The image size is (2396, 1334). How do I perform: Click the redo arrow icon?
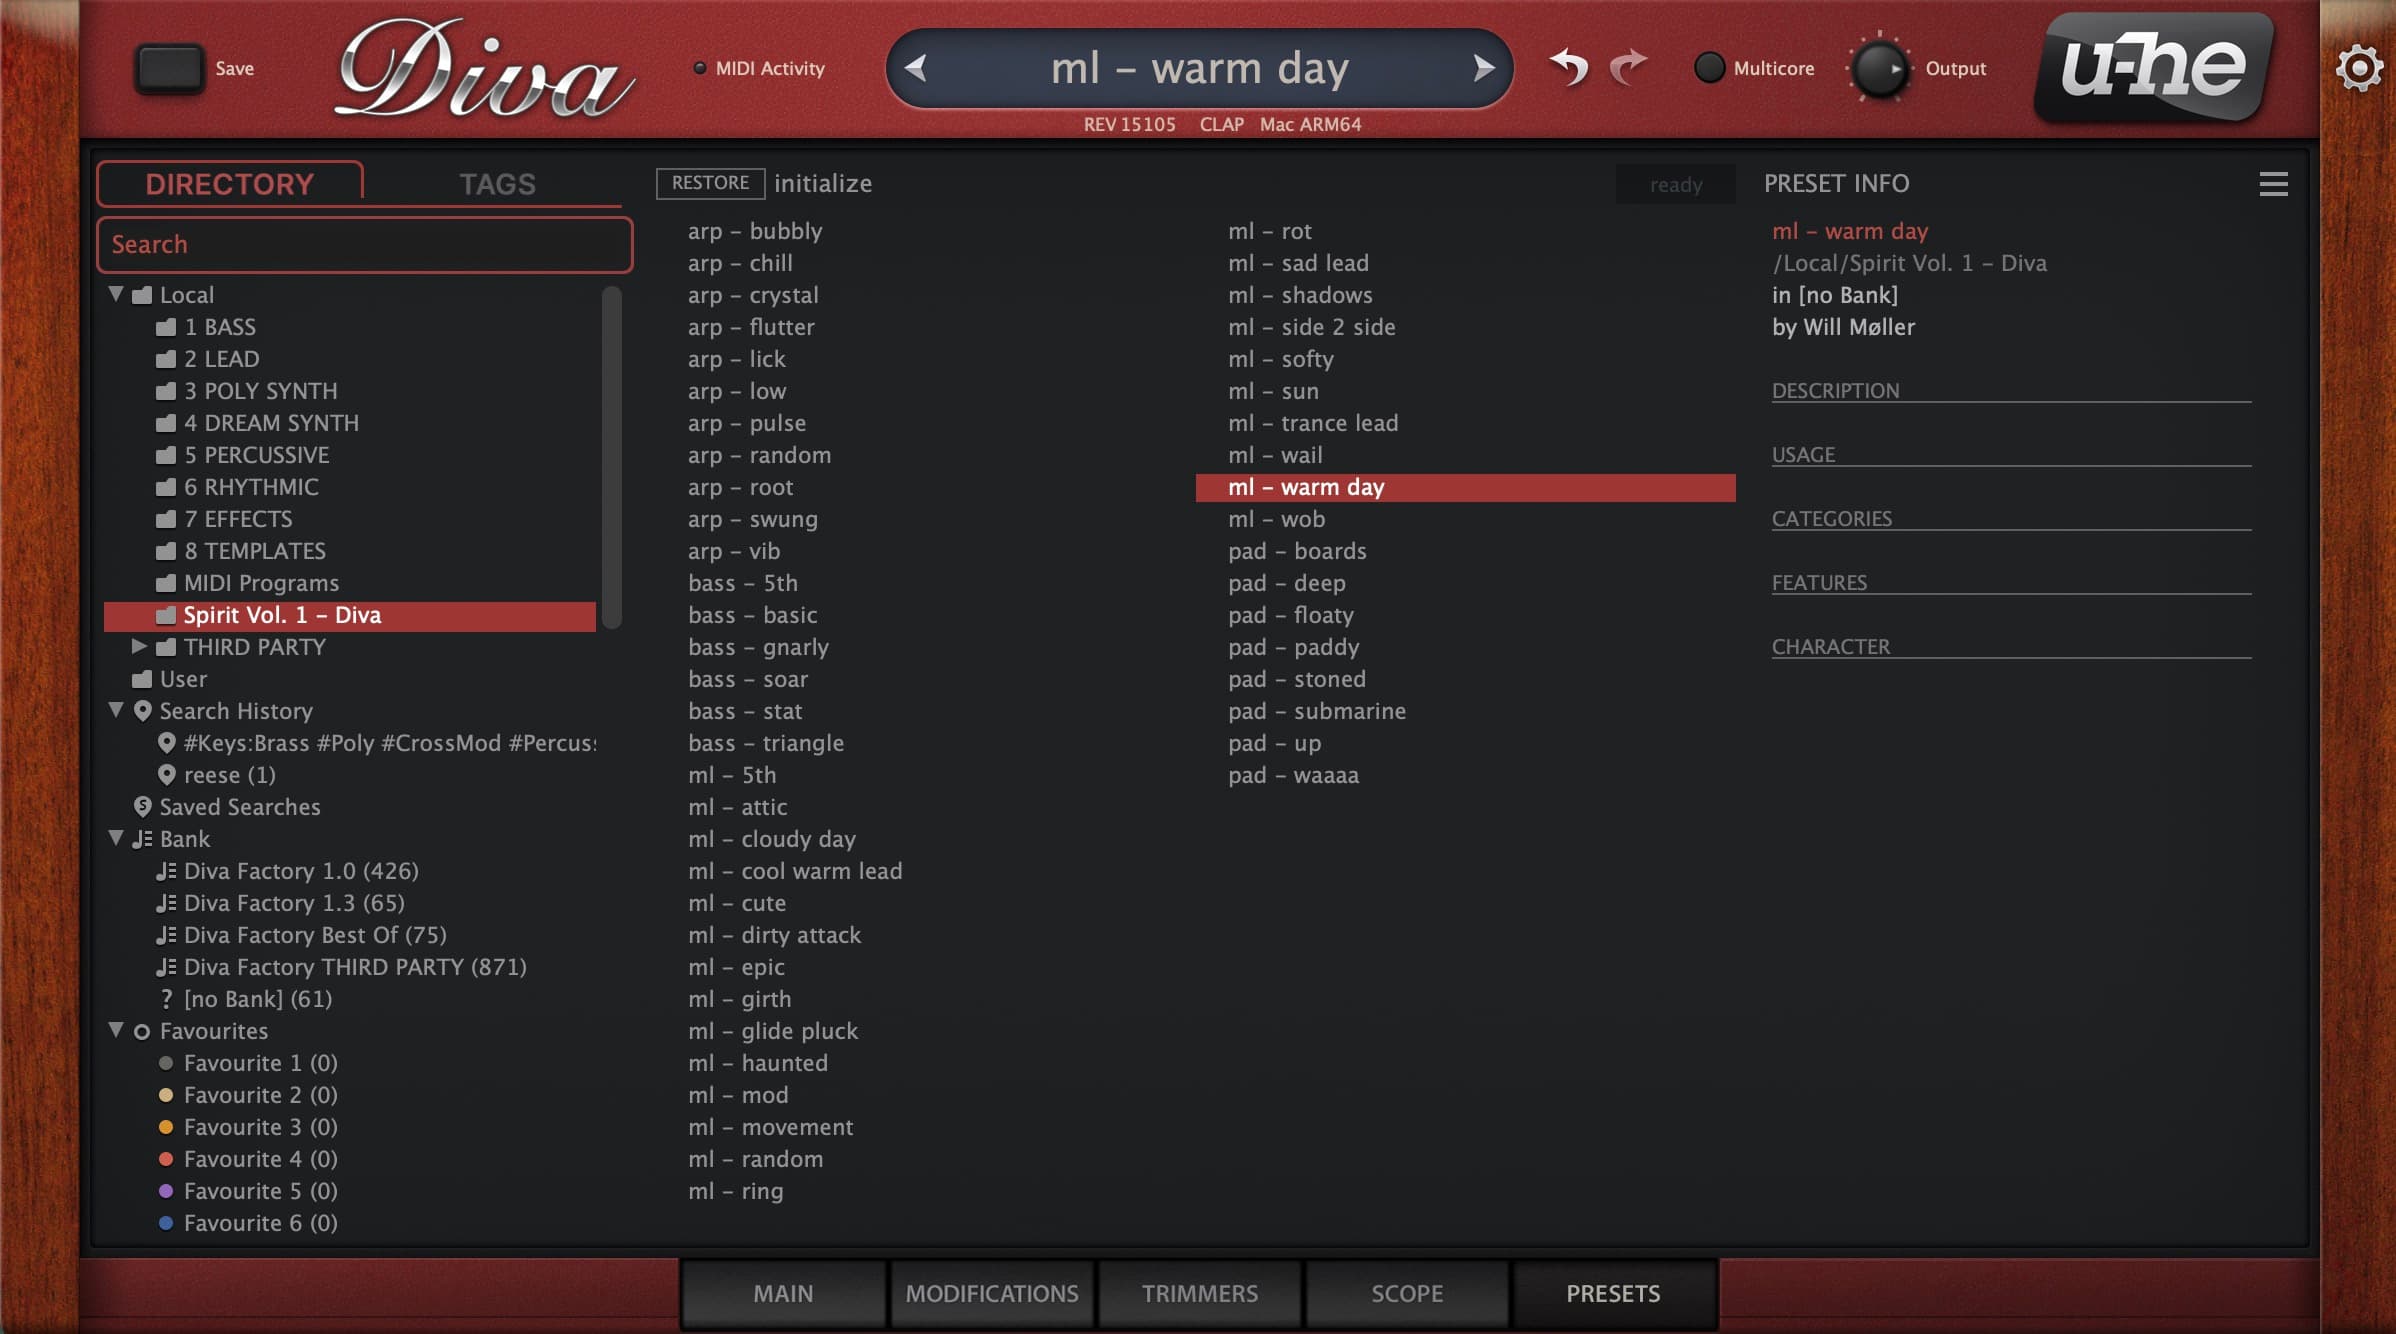1628,68
